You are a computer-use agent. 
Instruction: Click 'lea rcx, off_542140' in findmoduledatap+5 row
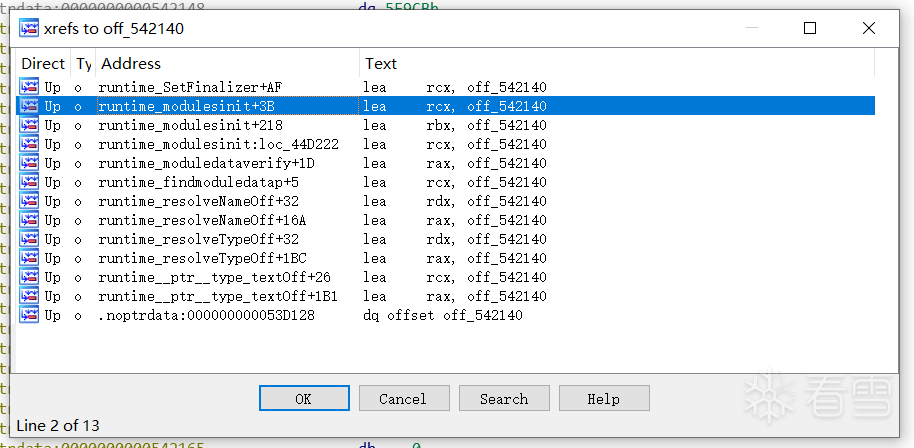(455, 182)
